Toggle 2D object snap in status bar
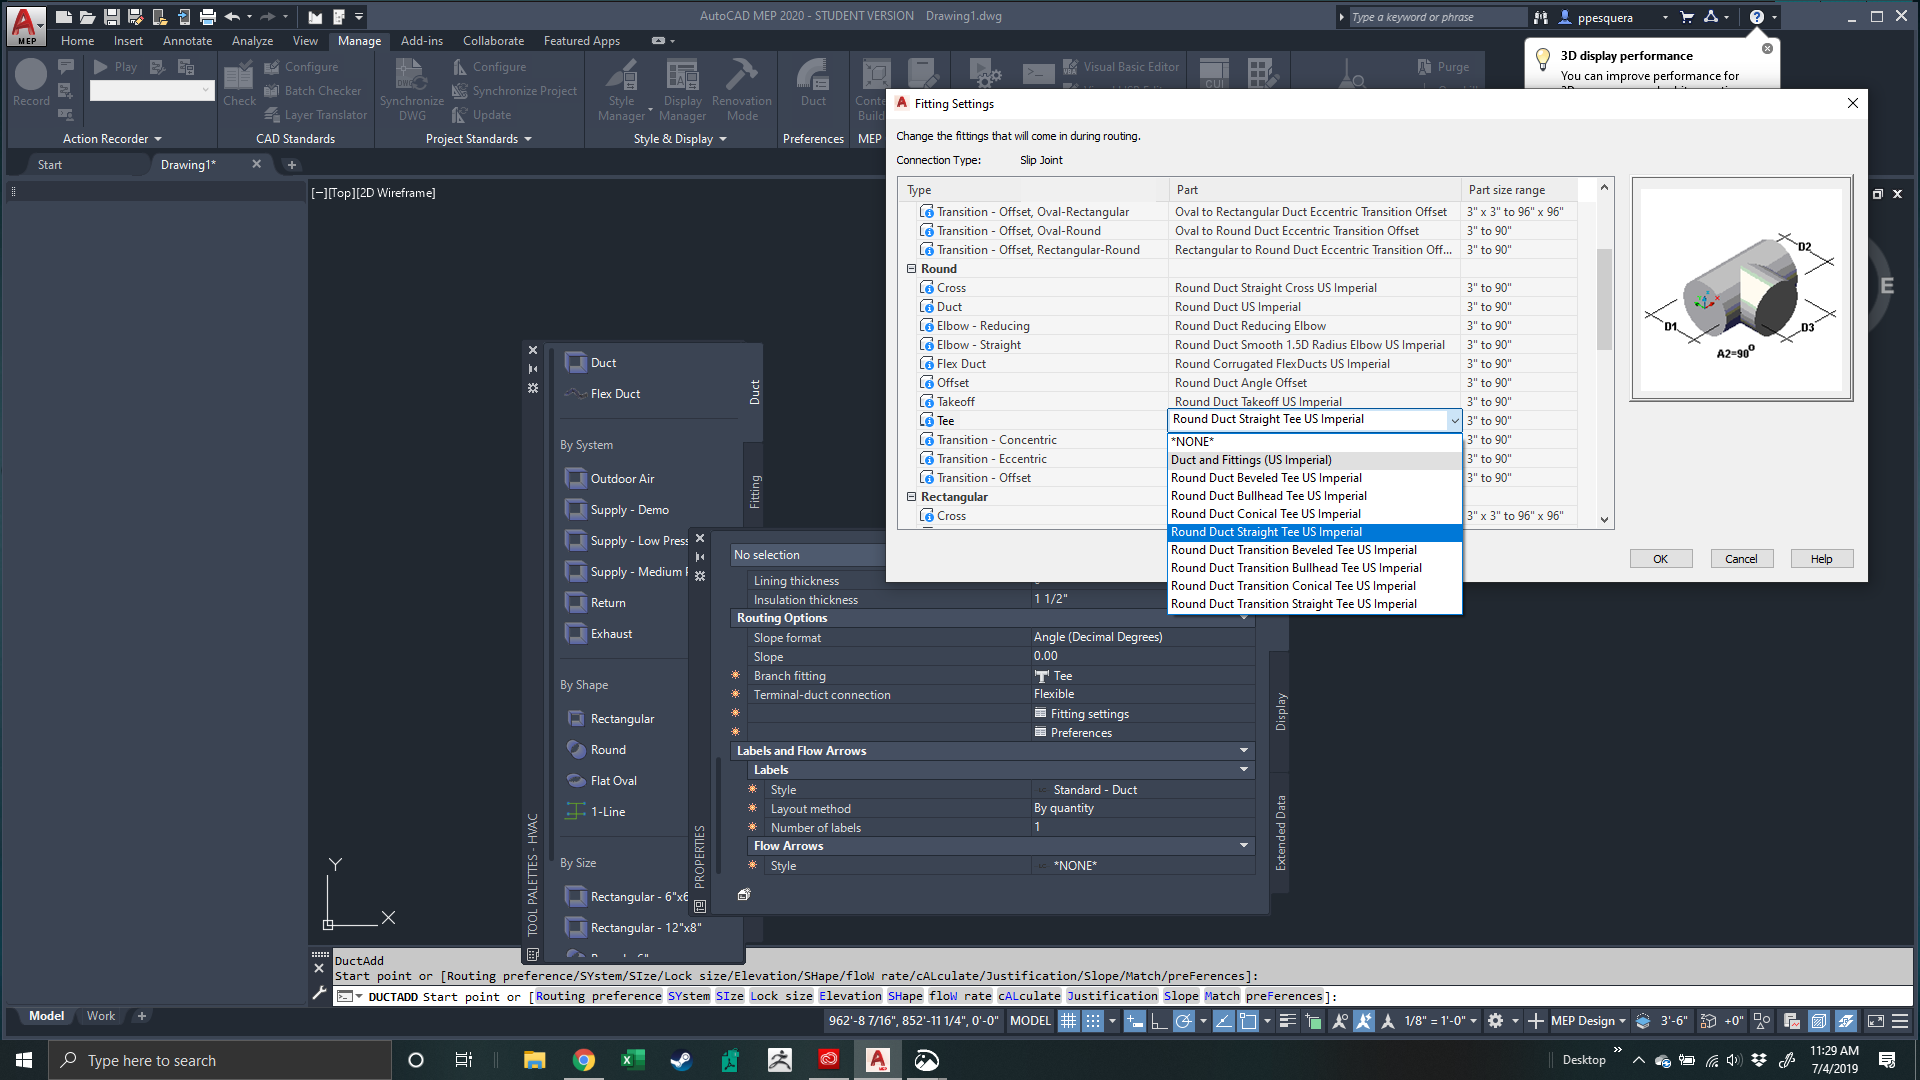1920x1080 pixels. (1248, 1021)
